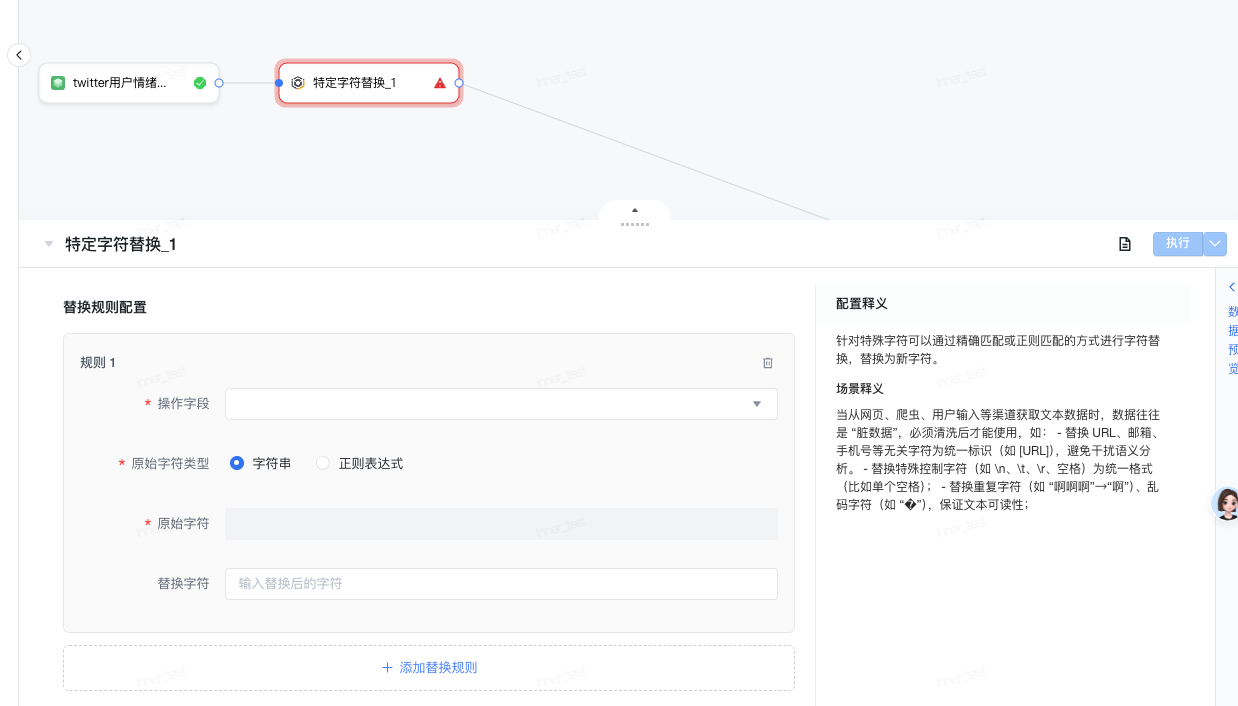Click the green success check status icon
Screen dimensions: 1238x706
point(200,83)
